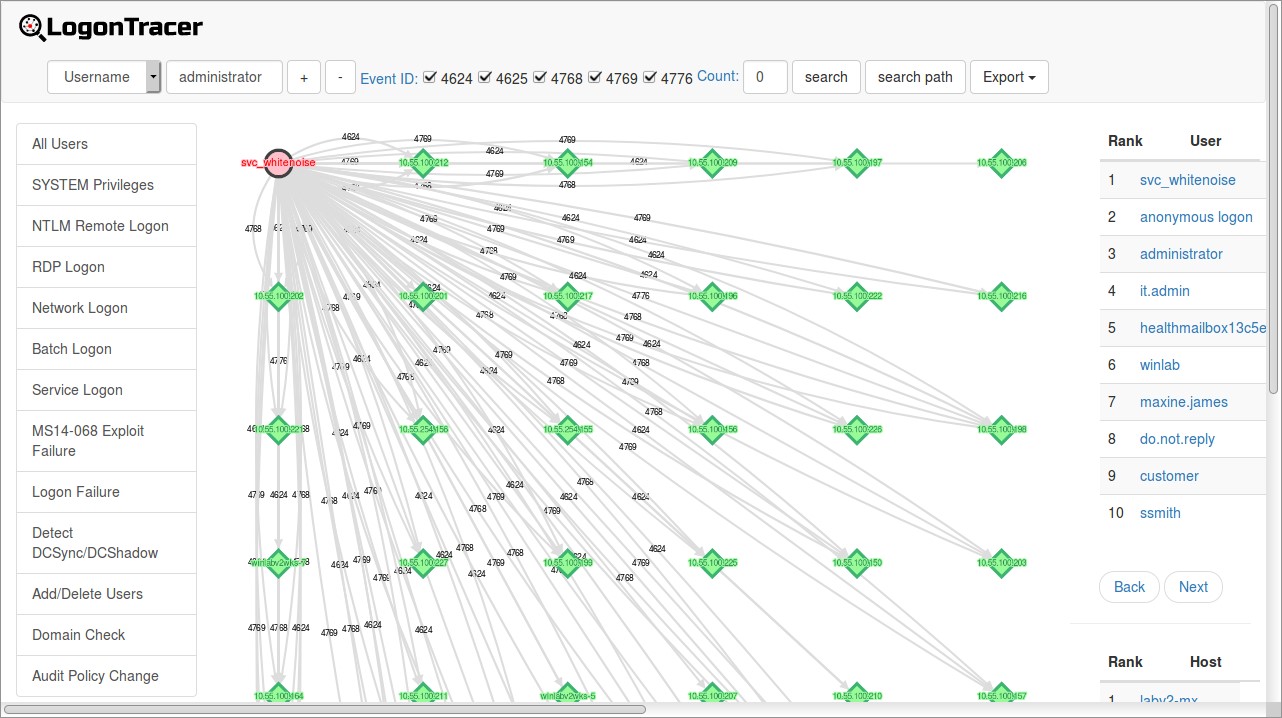Viewport: 1282px width, 718px height.
Task: Click host node 10.55.100.225
Action: (711, 563)
